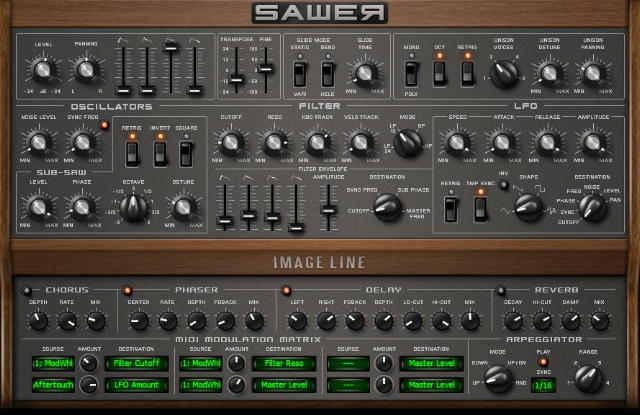Screen dimensions: 640x415
Task: Enable the Chorus effect LED
Action: (x=27, y=290)
